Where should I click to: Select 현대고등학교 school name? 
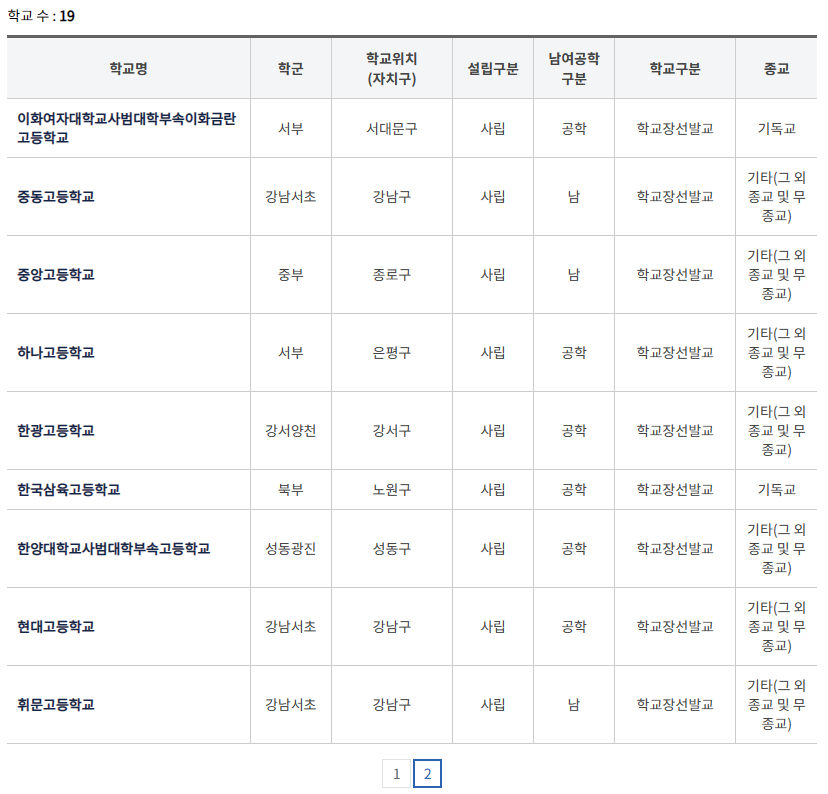click(x=56, y=627)
